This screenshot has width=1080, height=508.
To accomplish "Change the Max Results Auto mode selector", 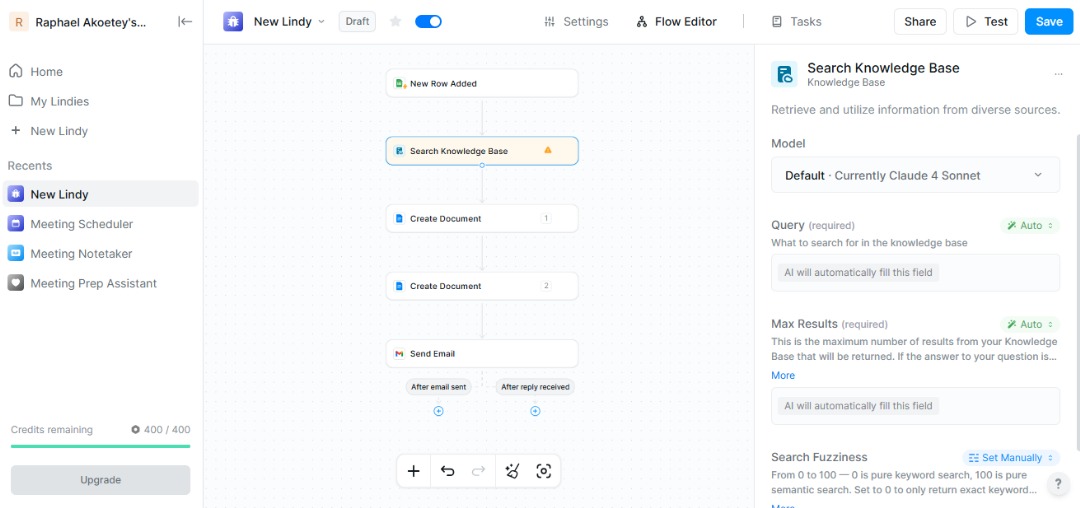I will pyautogui.click(x=1030, y=324).
